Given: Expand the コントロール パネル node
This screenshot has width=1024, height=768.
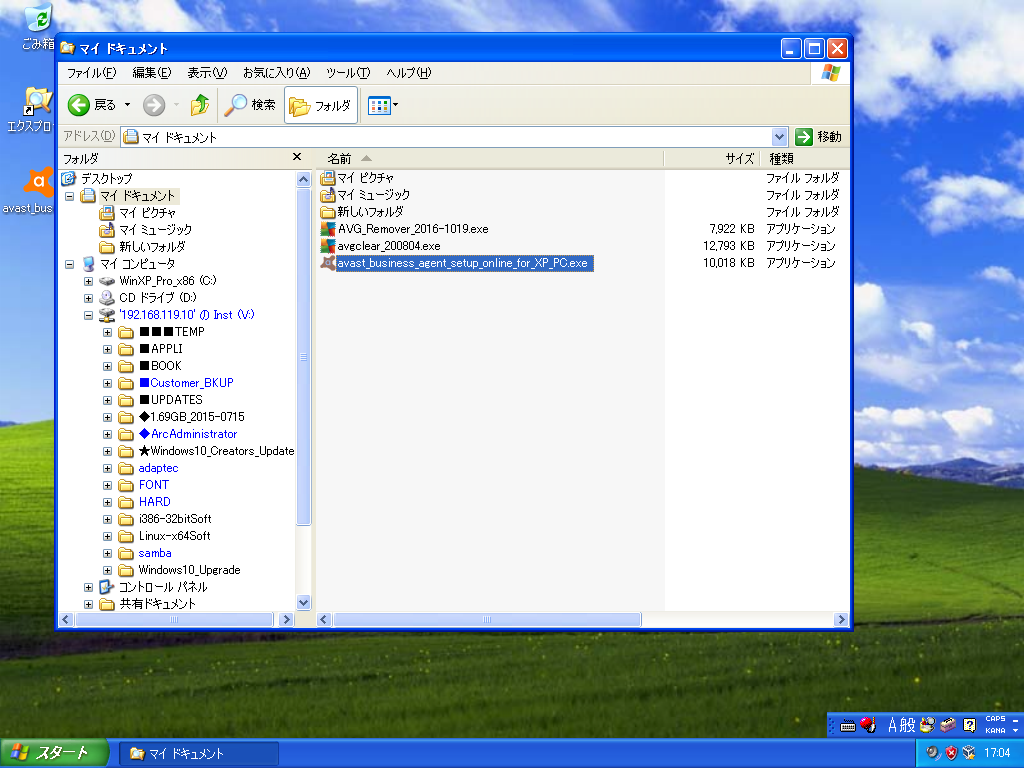Looking at the screenshot, I should click(89, 586).
